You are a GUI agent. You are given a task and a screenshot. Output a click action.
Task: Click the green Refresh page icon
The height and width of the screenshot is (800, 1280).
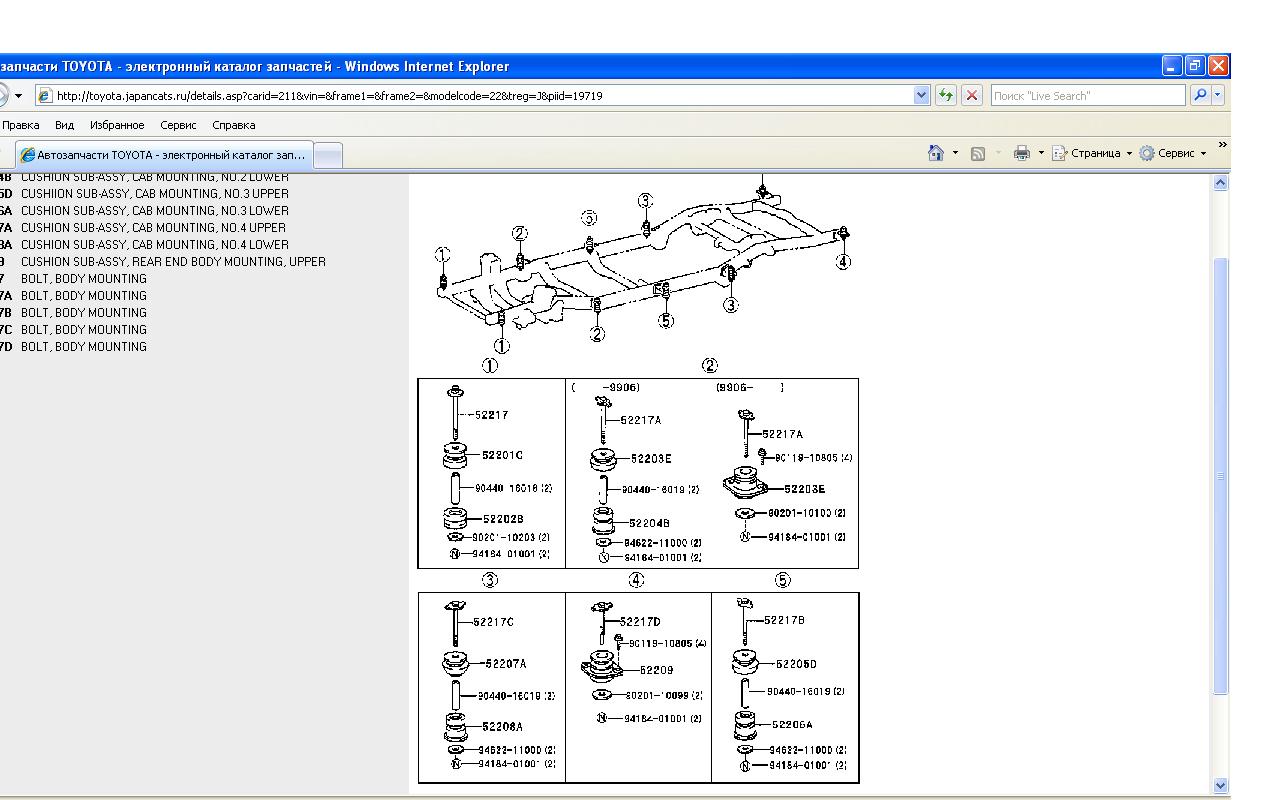tap(945, 96)
